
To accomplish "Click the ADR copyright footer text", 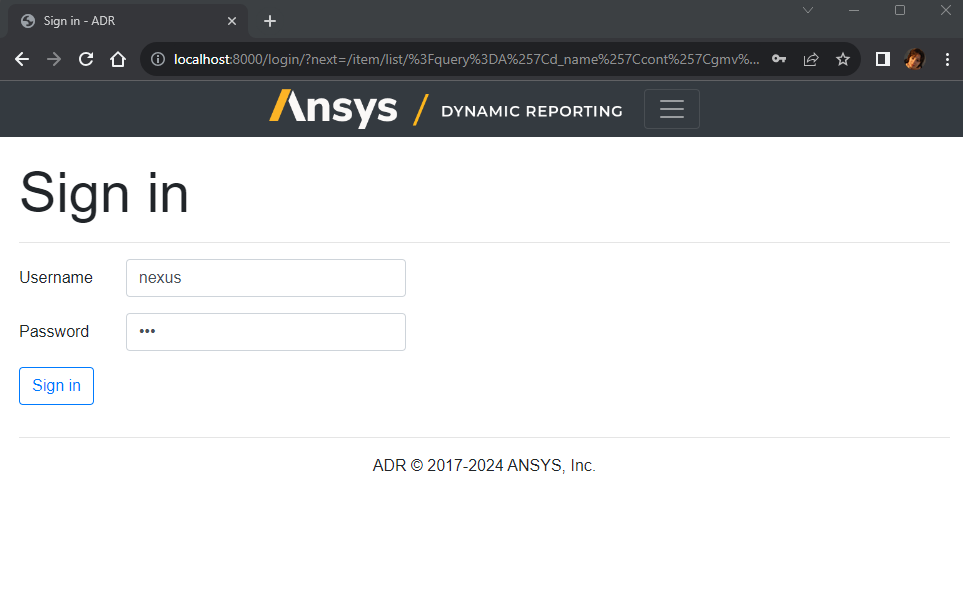I will pos(484,465).
